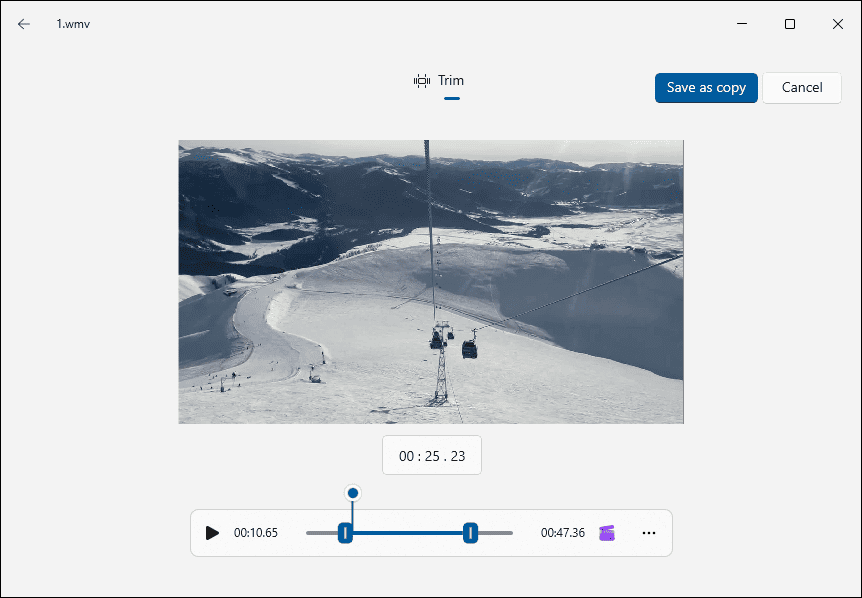Click the round playhead marker above timeline

353,492
